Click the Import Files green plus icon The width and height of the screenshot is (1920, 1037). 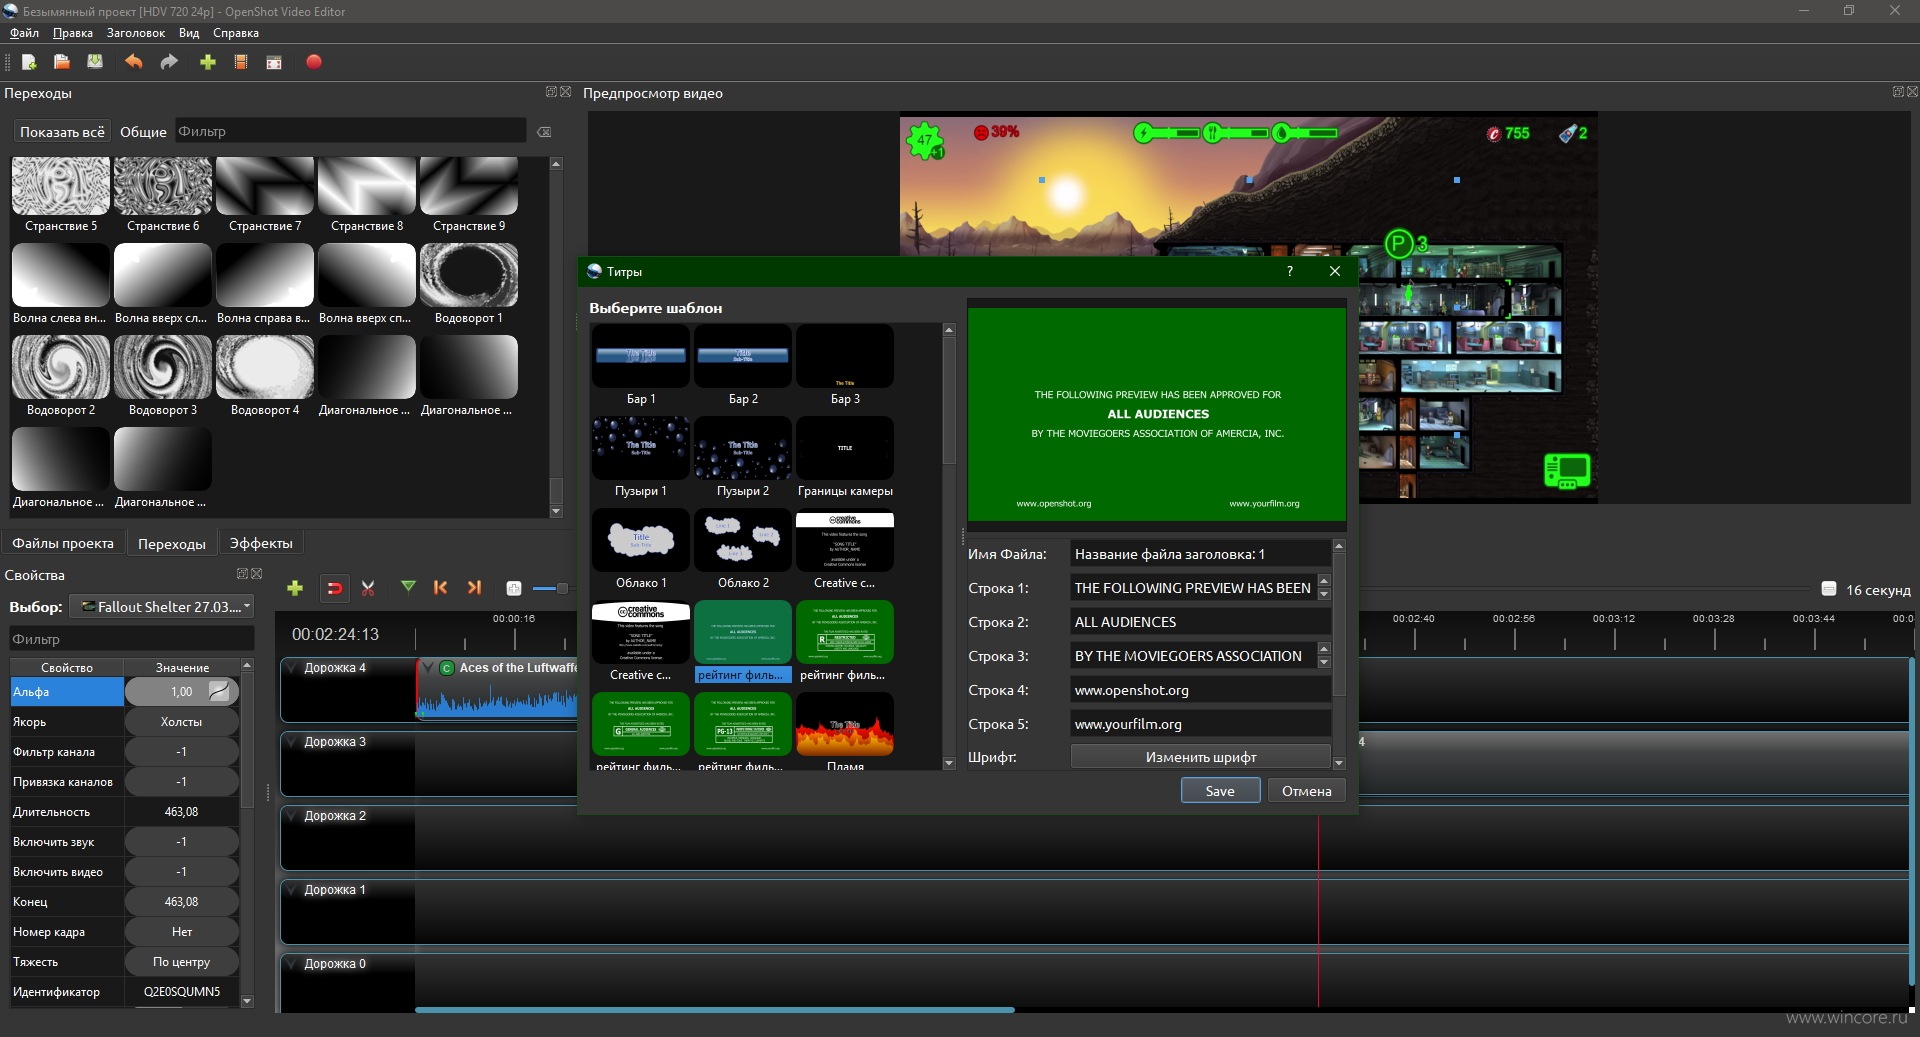(x=208, y=62)
